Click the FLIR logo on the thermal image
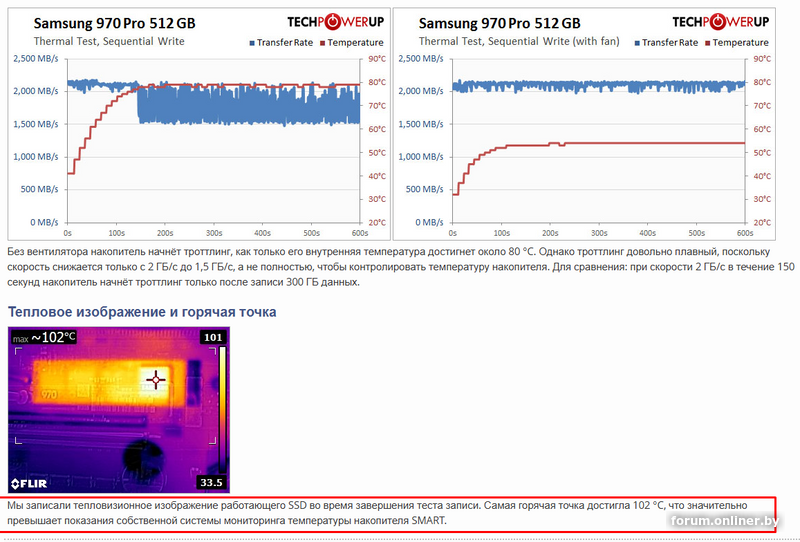Screen dimensions: 800x542 (x=29, y=483)
